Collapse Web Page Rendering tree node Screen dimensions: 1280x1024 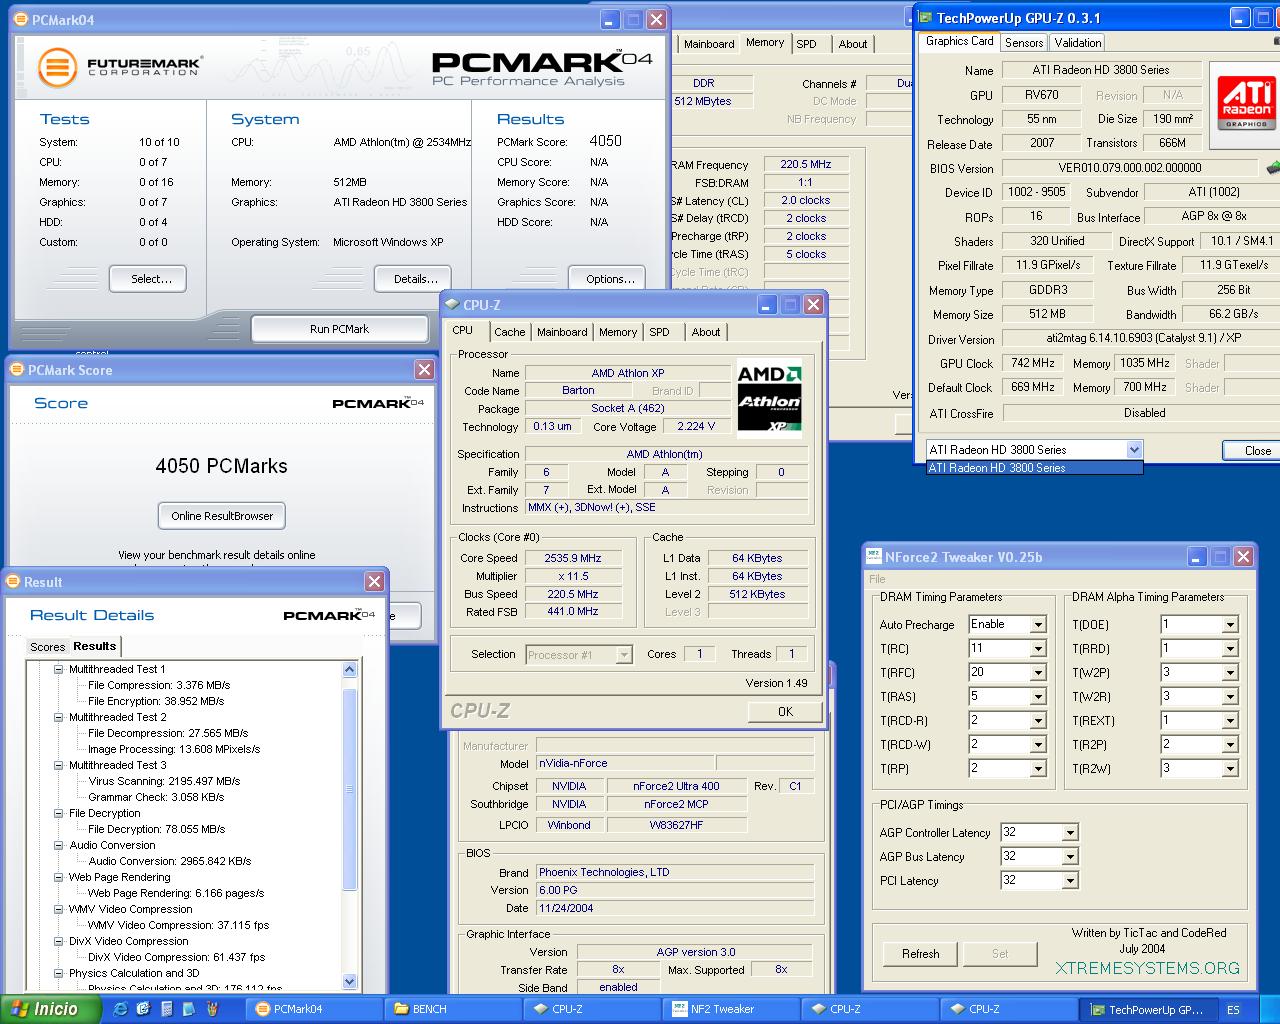click(58, 877)
